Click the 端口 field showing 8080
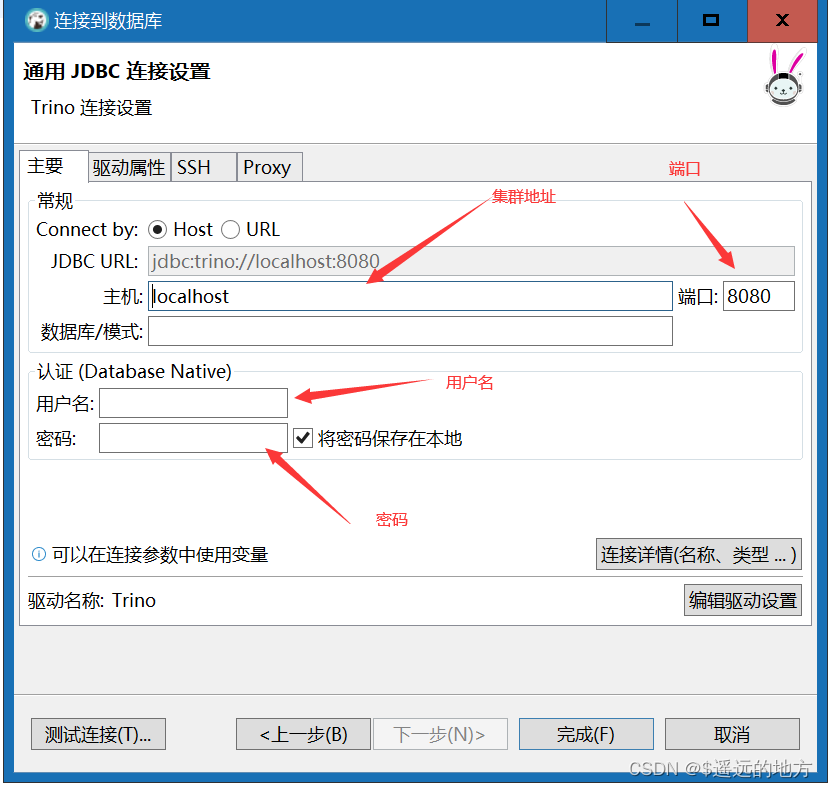This screenshot has width=828, height=788. point(758,295)
